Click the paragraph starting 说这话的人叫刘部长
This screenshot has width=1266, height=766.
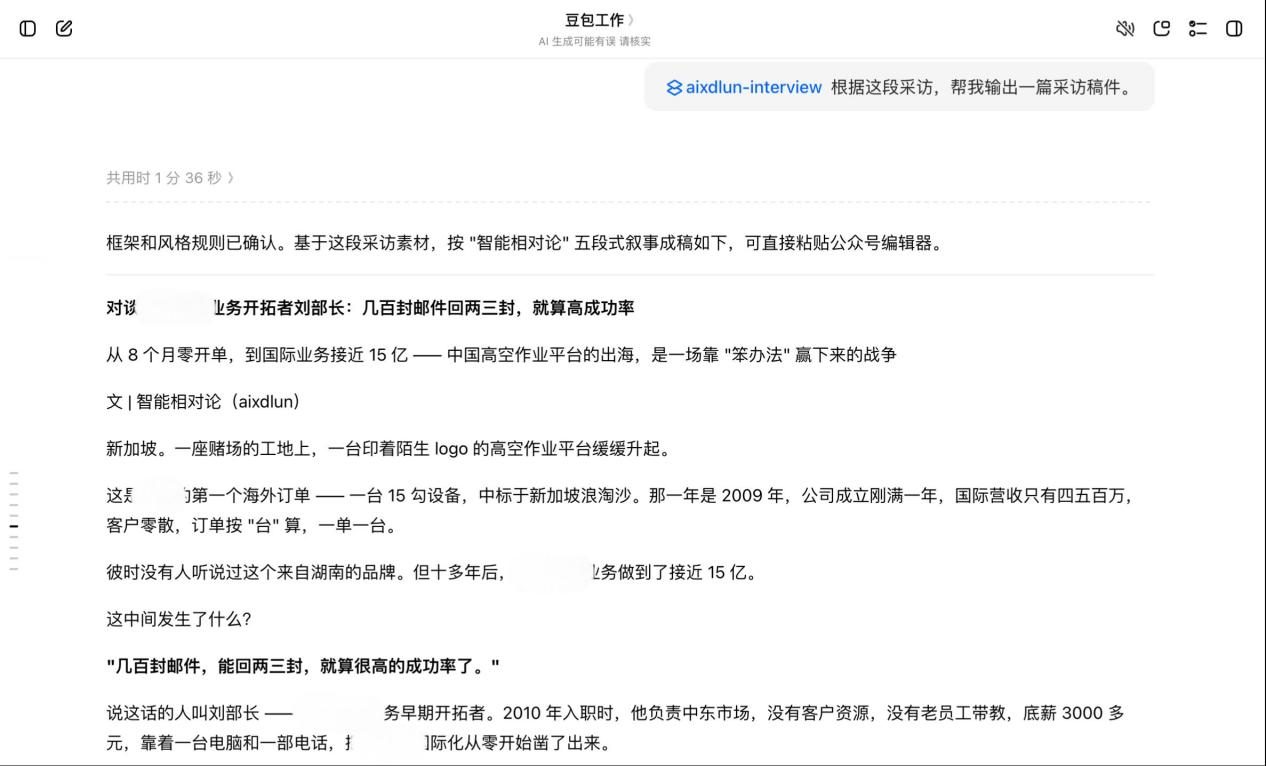tap(615, 728)
